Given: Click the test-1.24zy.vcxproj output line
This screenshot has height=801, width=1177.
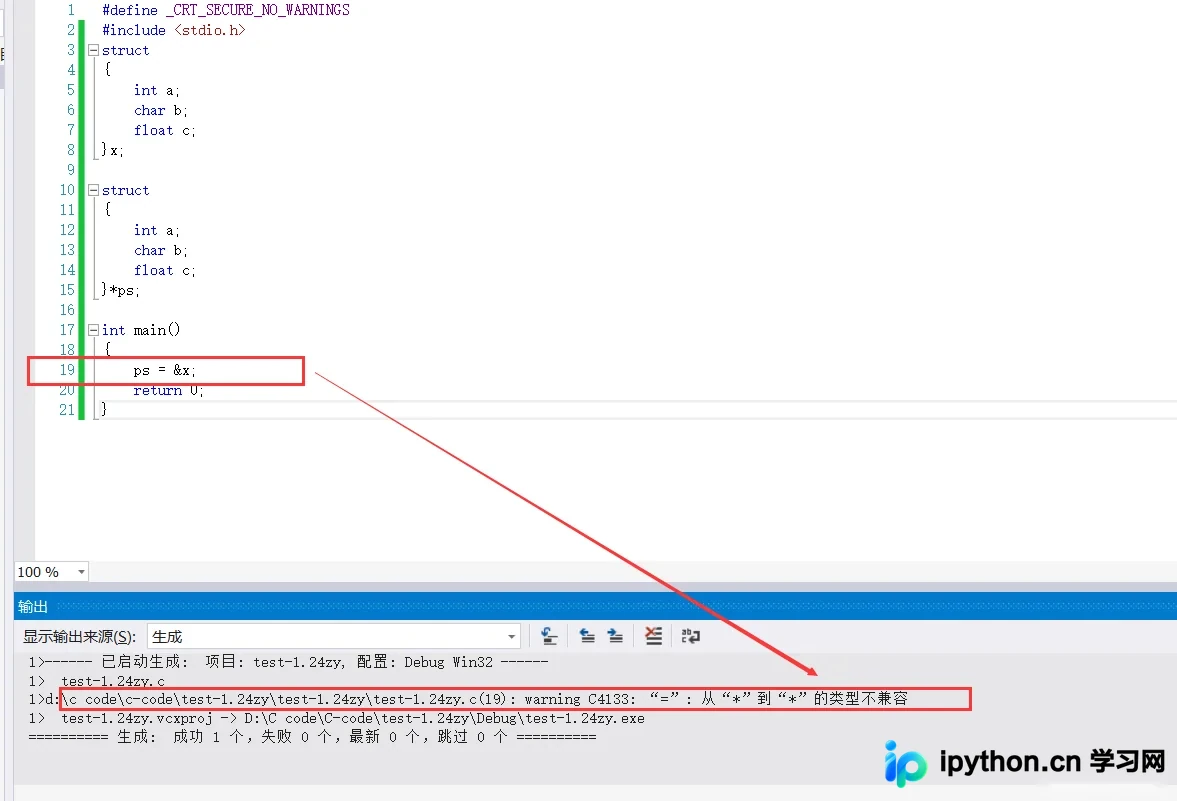Looking at the screenshot, I should coord(336,718).
